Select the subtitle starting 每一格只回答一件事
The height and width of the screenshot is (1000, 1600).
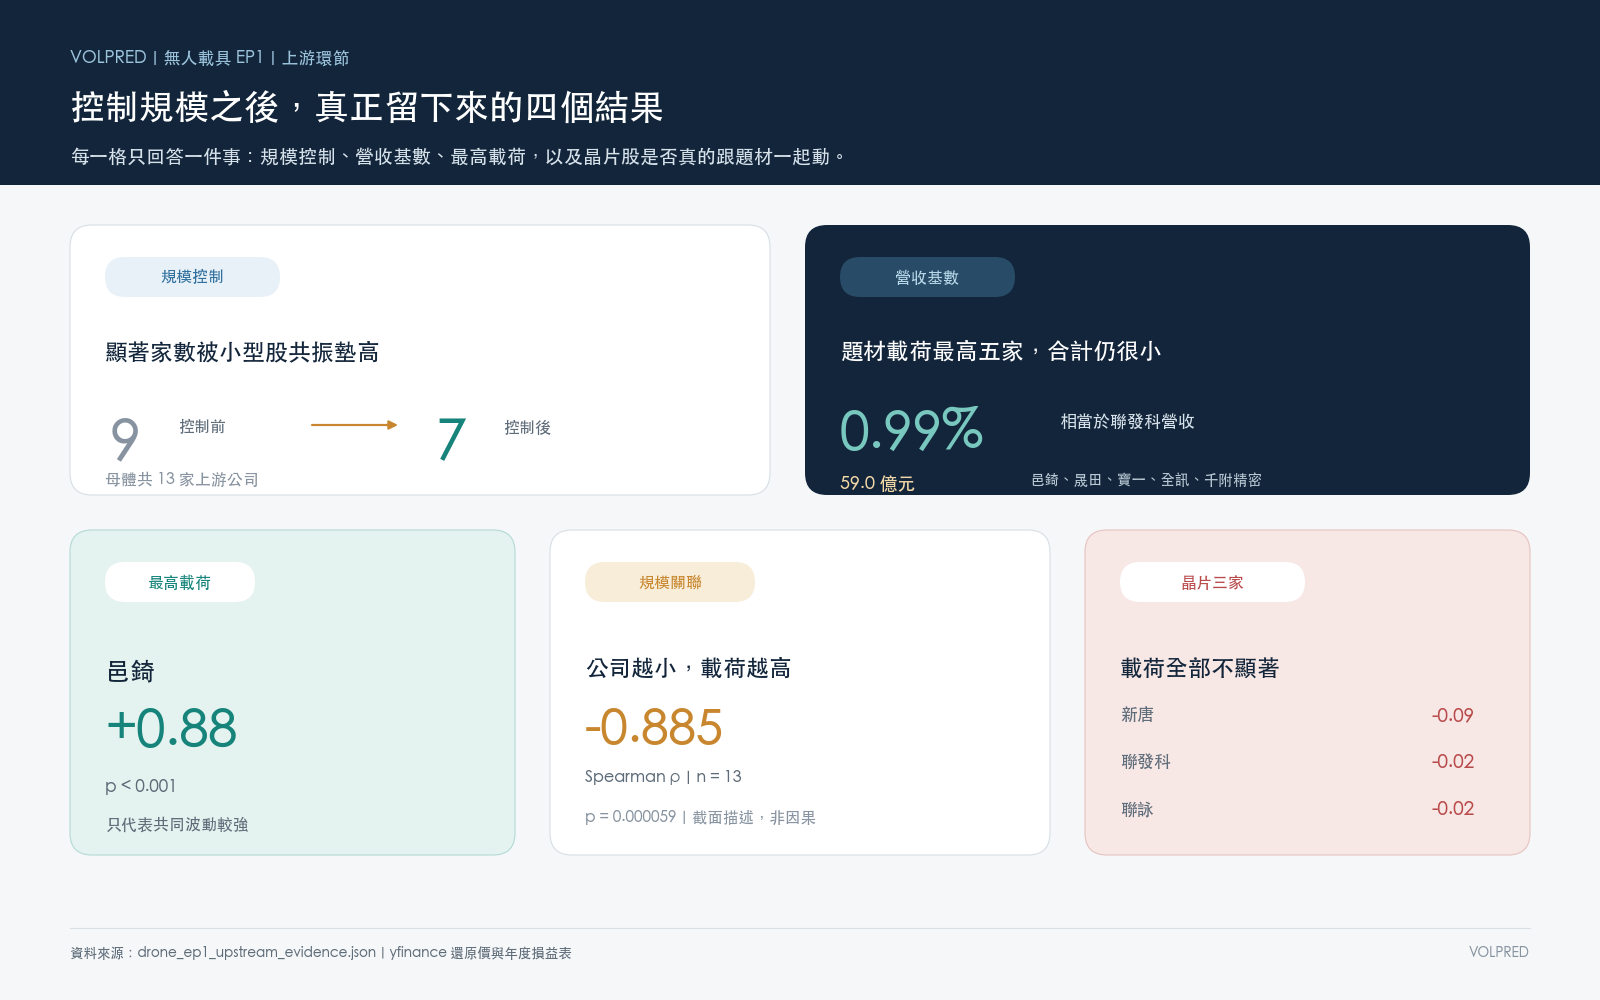[458, 156]
